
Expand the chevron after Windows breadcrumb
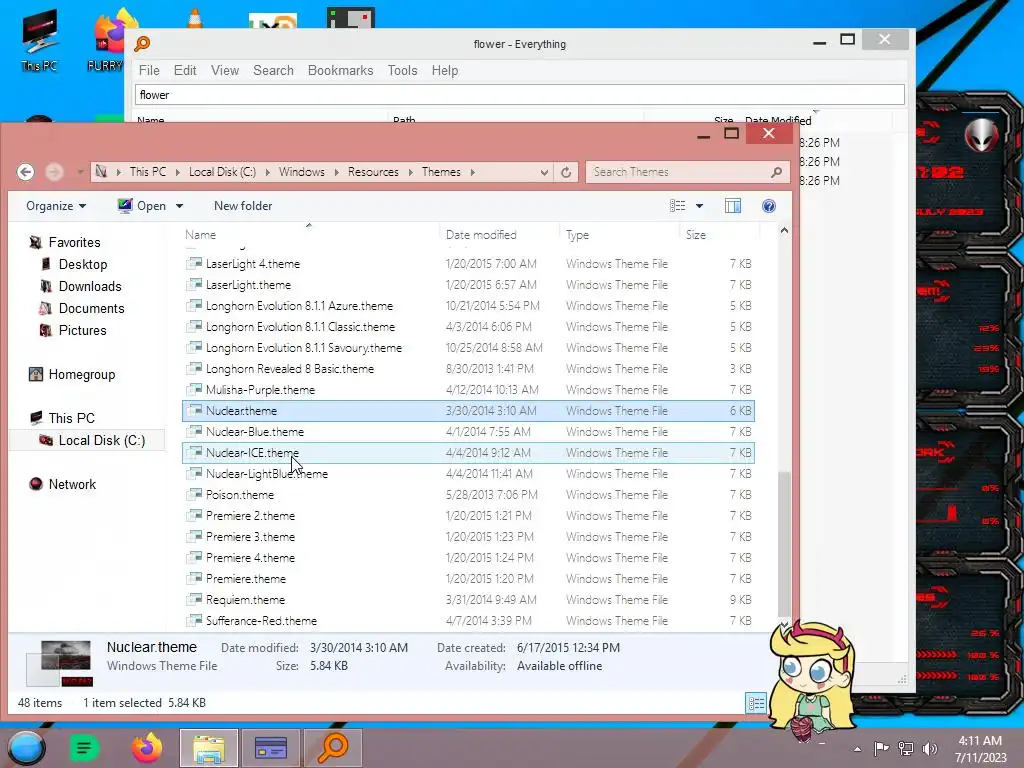tap(336, 172)
